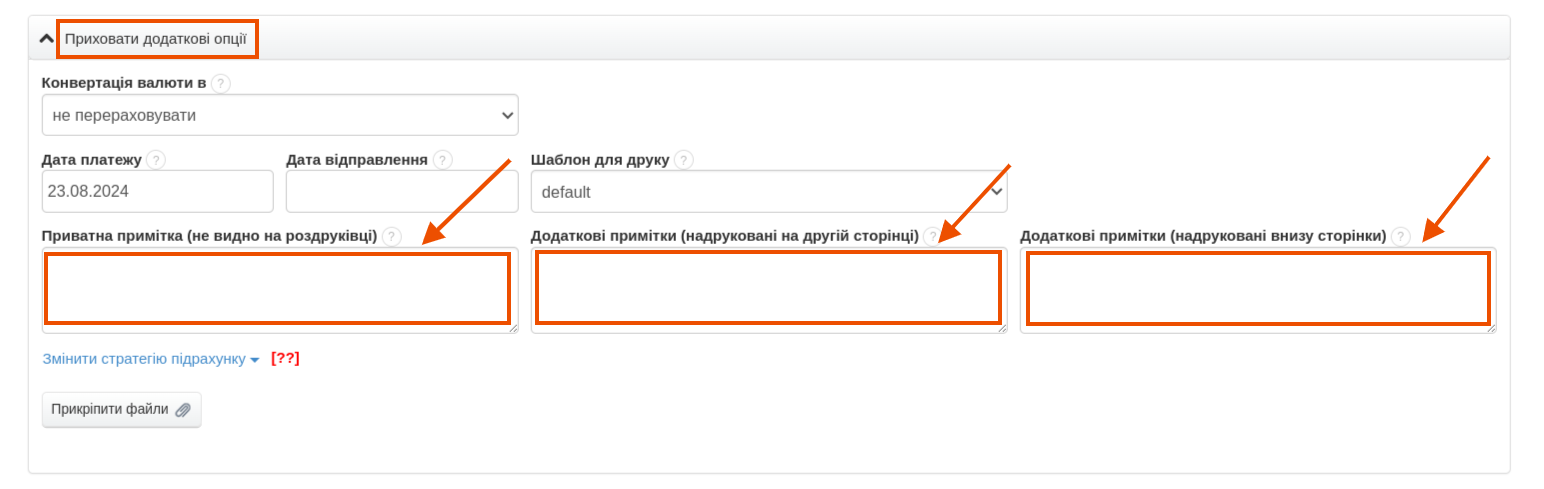The height and width of the screenshot is (489, 1544).
Task: Click the red [??] link
Action: [285, 359]
